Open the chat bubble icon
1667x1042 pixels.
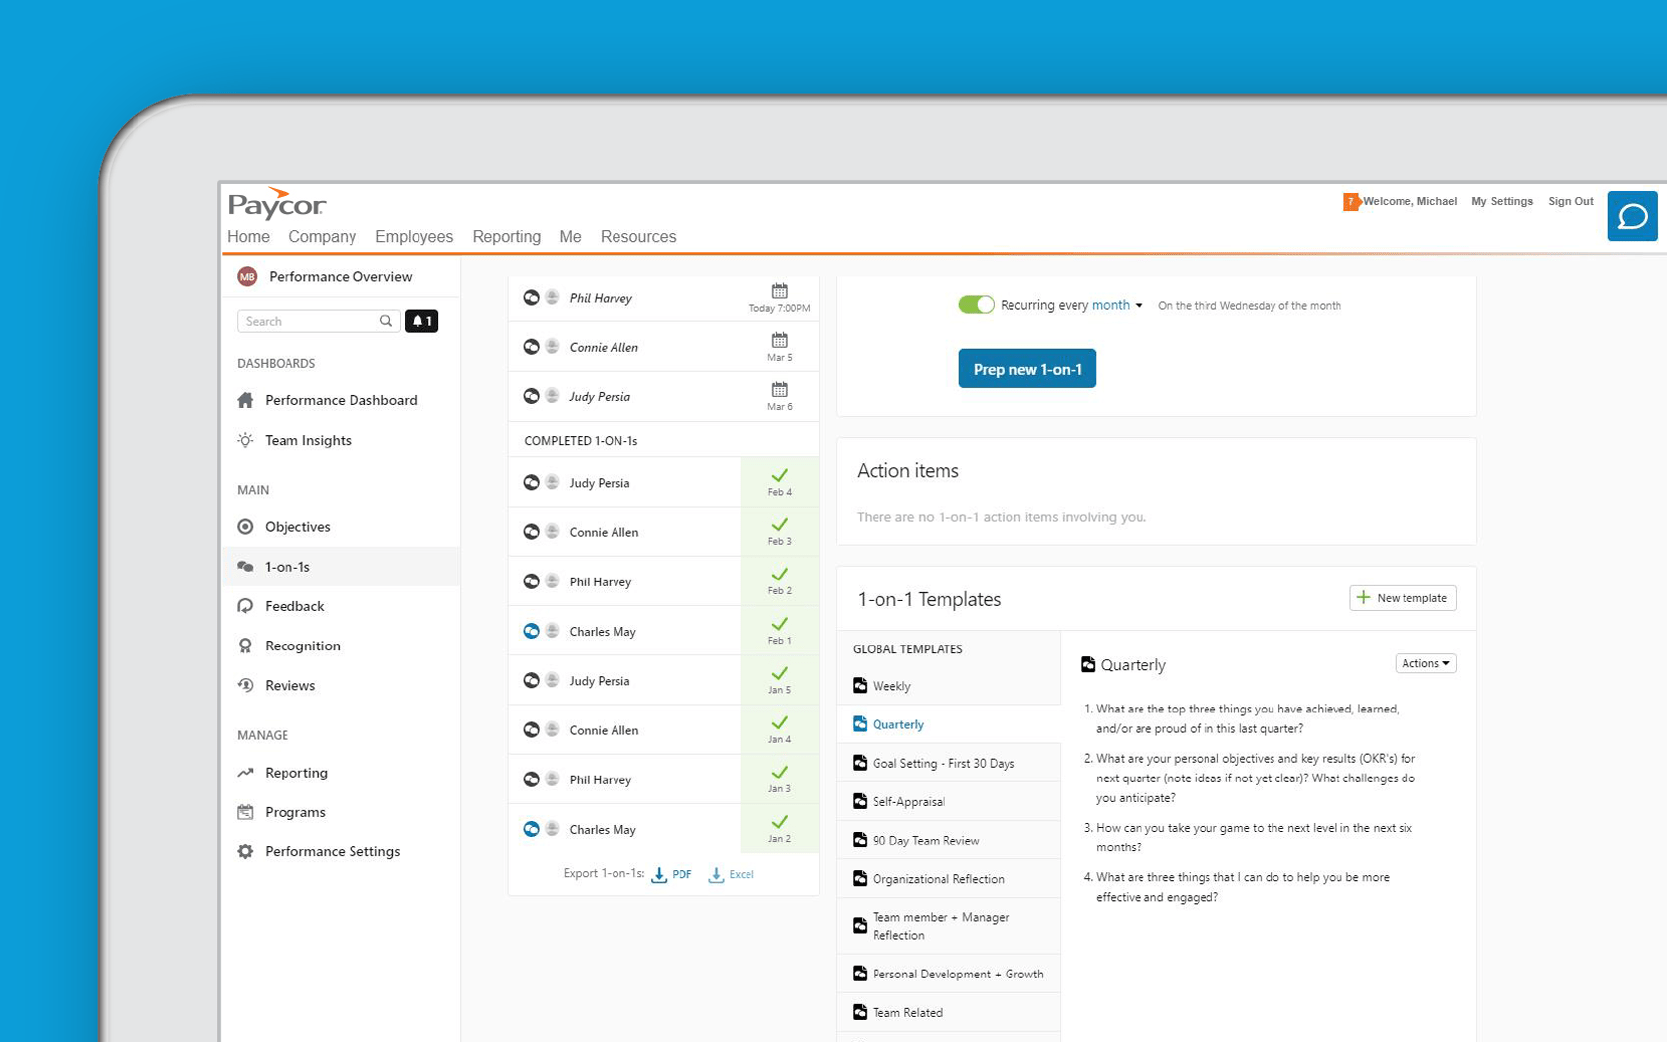[x=1632, y=216]
